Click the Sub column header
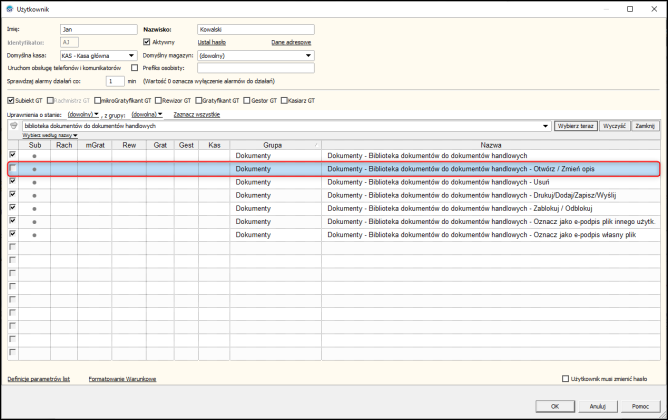The image size is (668, 420). coord(35,145)
